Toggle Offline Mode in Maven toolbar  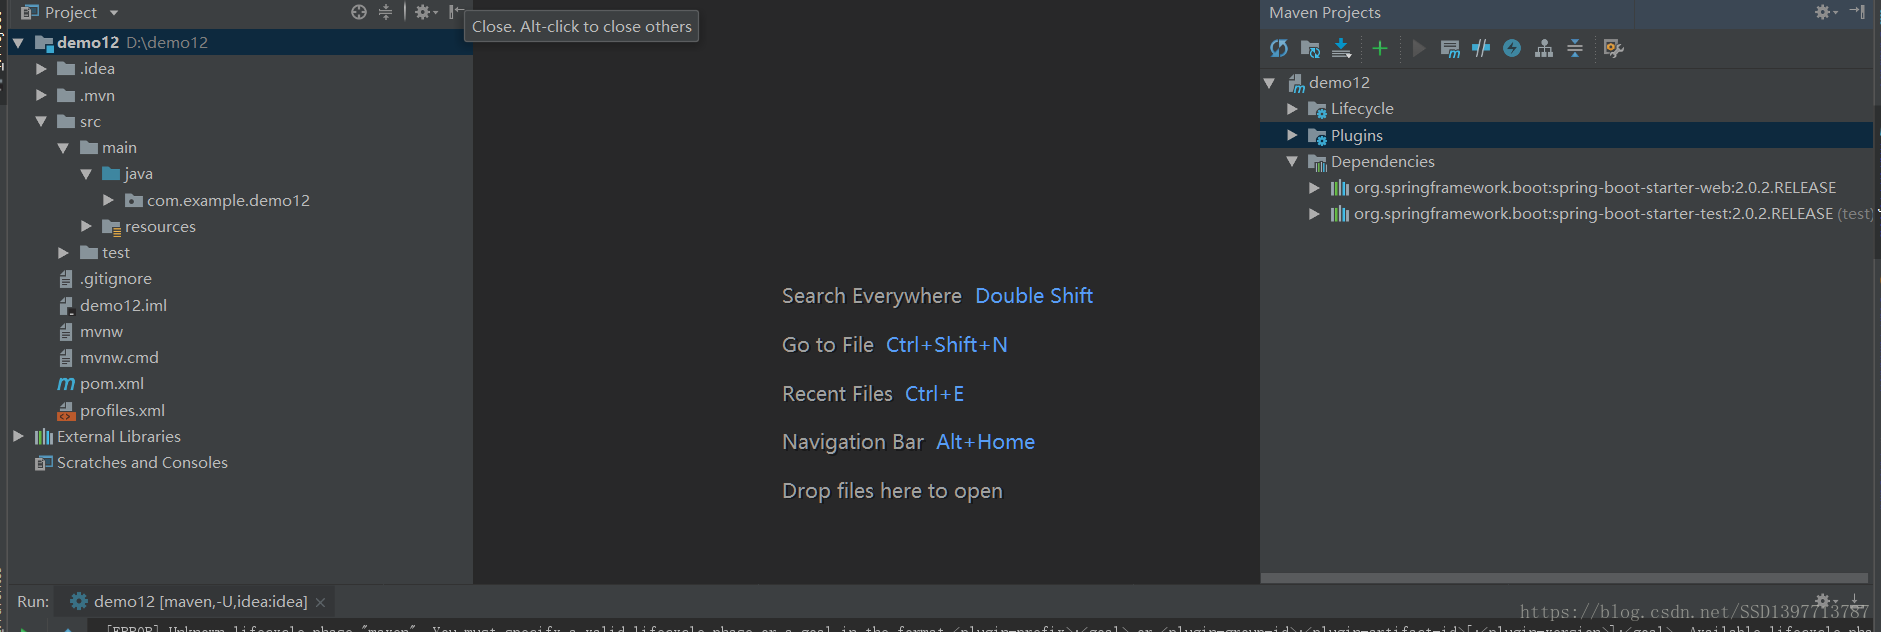1481,48
